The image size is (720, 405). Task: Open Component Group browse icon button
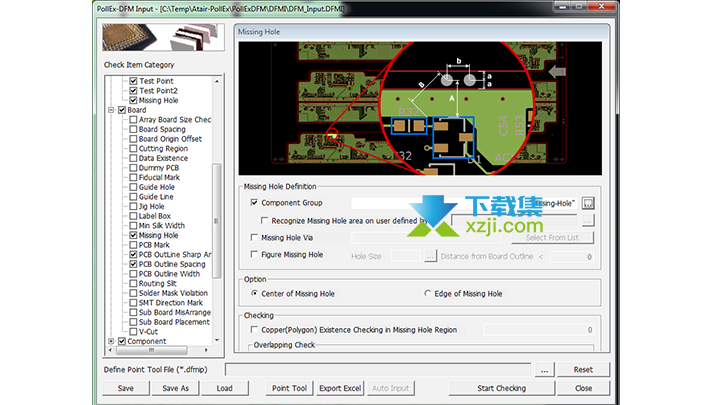[x=588, y=203]
